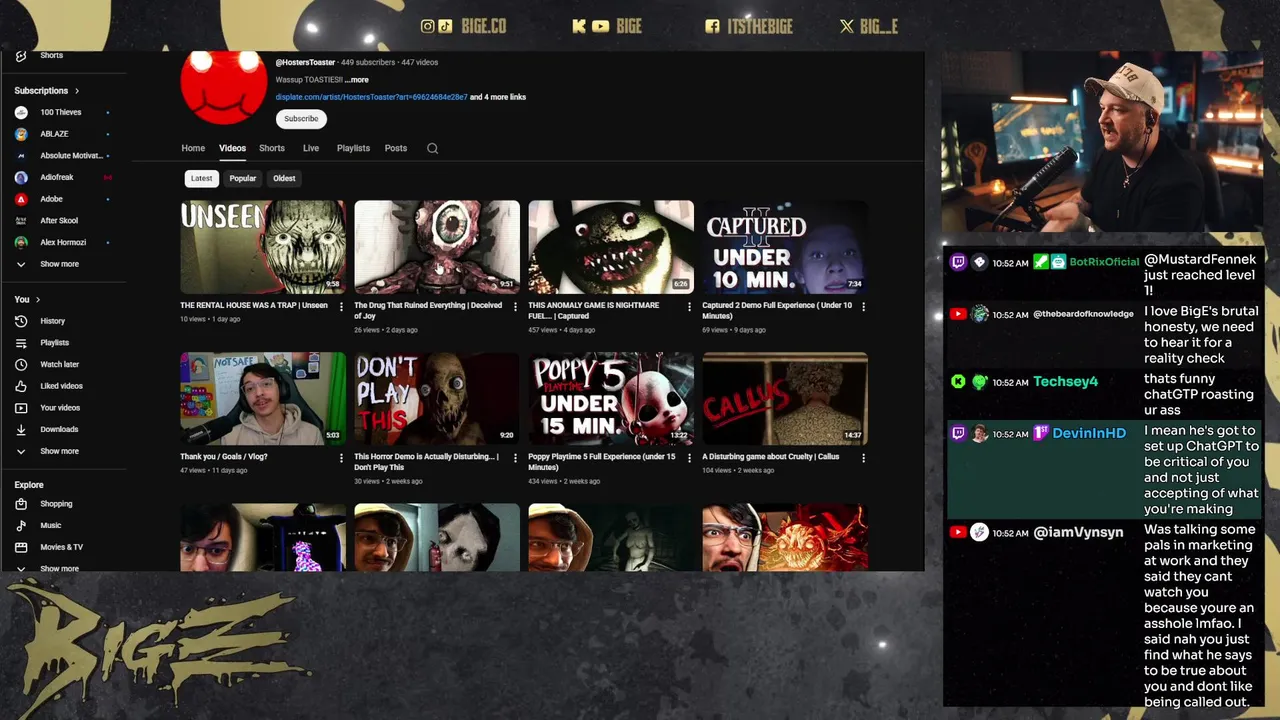Open Thank you Goals Vlog thumbnail
1280x720 pixels.
pos(263,398)
